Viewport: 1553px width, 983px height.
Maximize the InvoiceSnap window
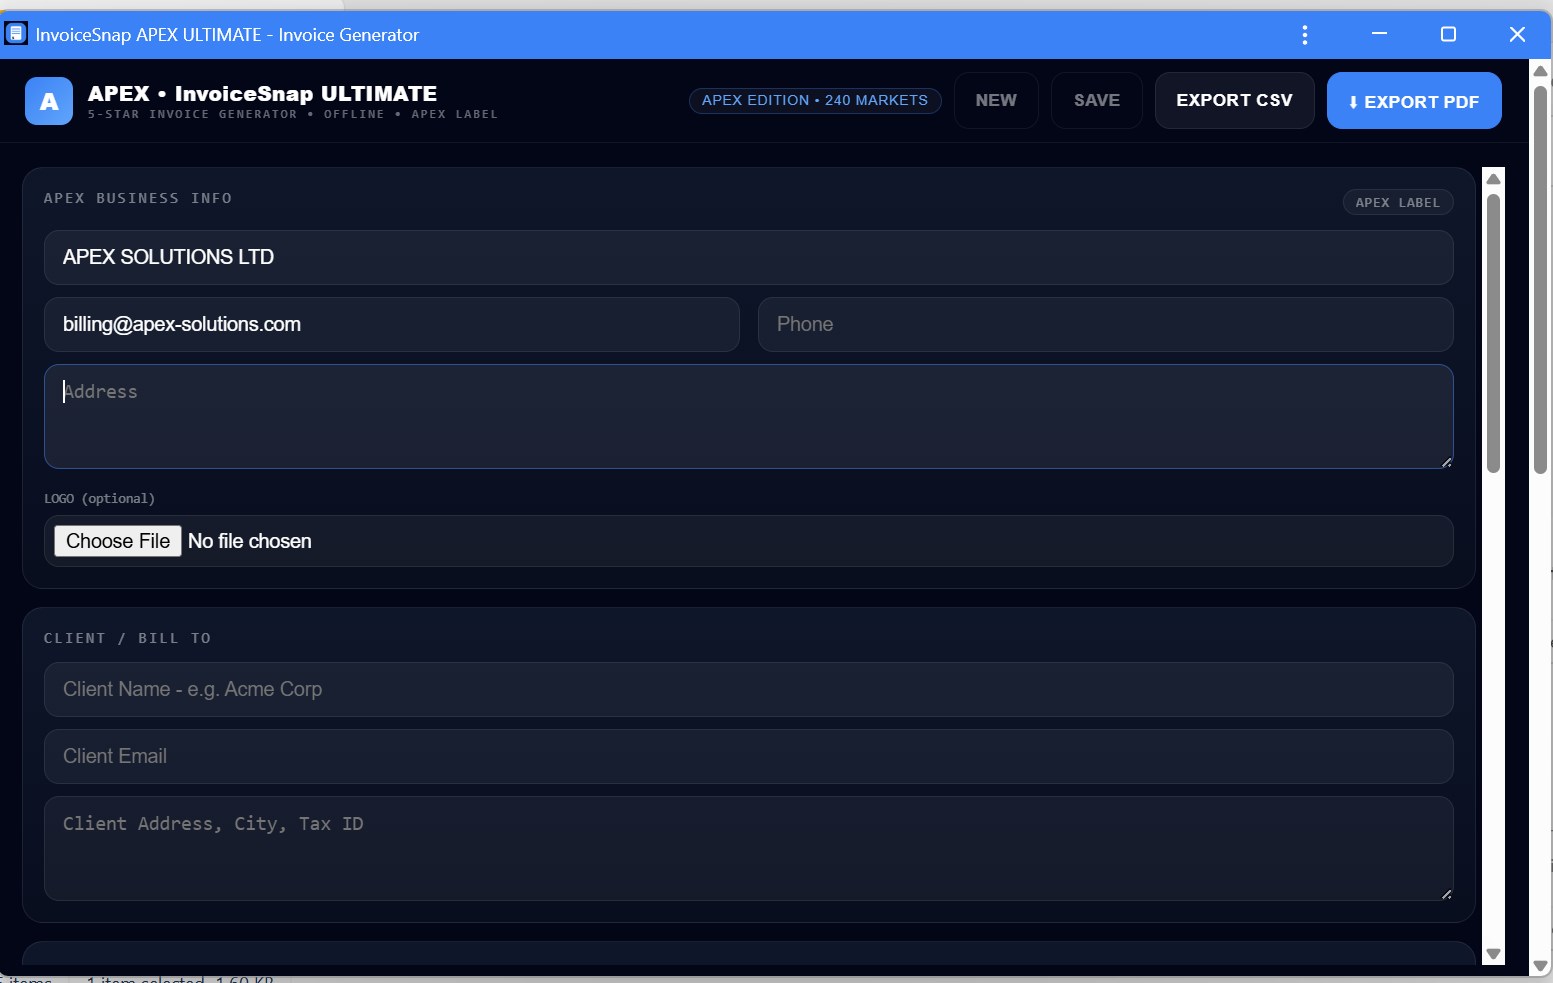1448,34
